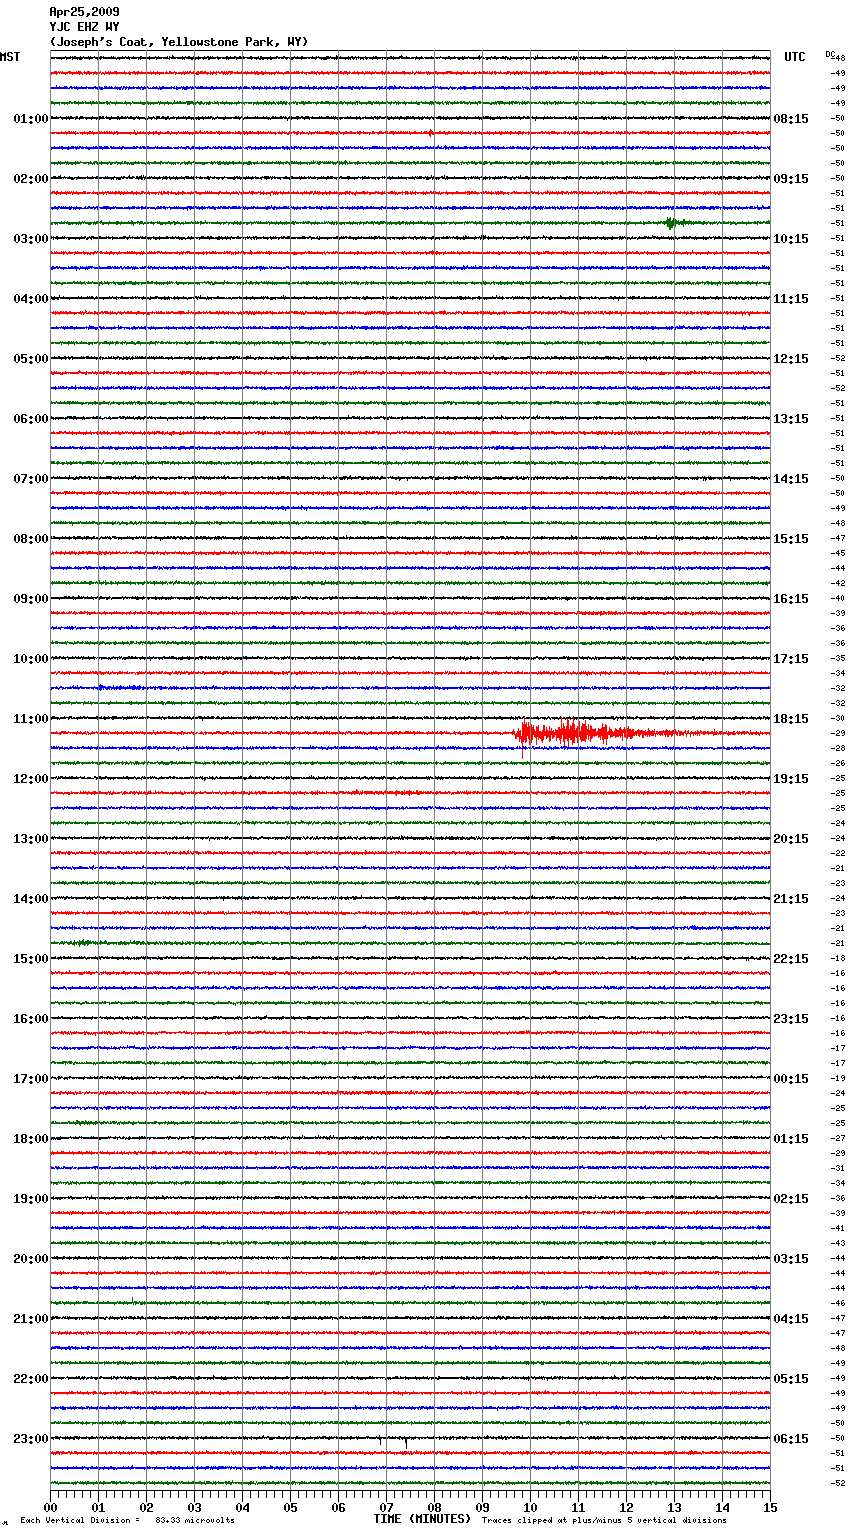The width and height of the screenshot is (850, 1534).
Task: Click the 10 minute tick label on axis
Action: point(530,1508)
